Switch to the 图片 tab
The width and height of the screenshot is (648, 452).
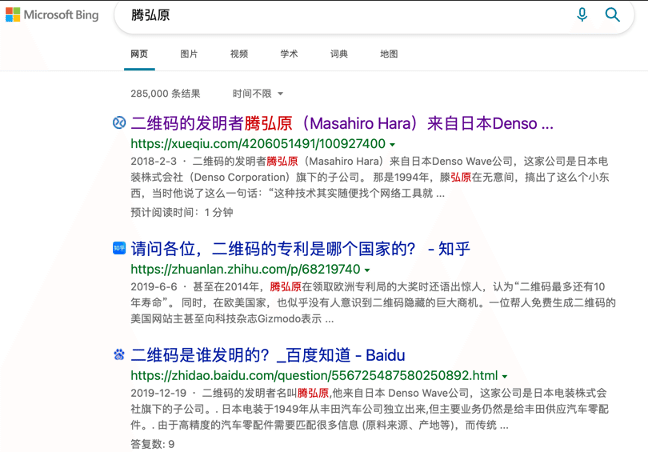[189, 54]
